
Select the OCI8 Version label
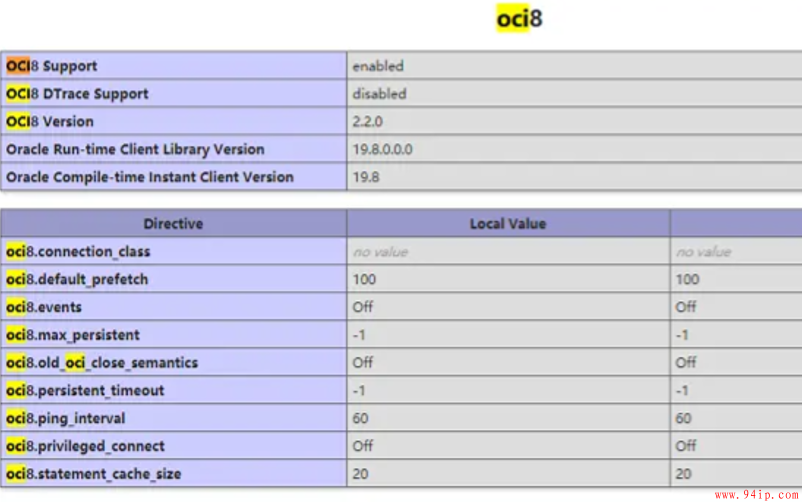click(x=50, y=121)
